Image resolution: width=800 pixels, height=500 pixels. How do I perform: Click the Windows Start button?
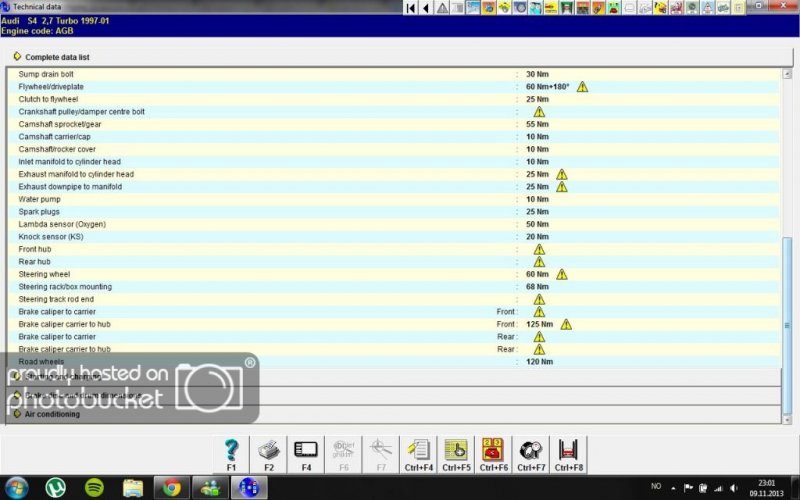click(17, 488)
